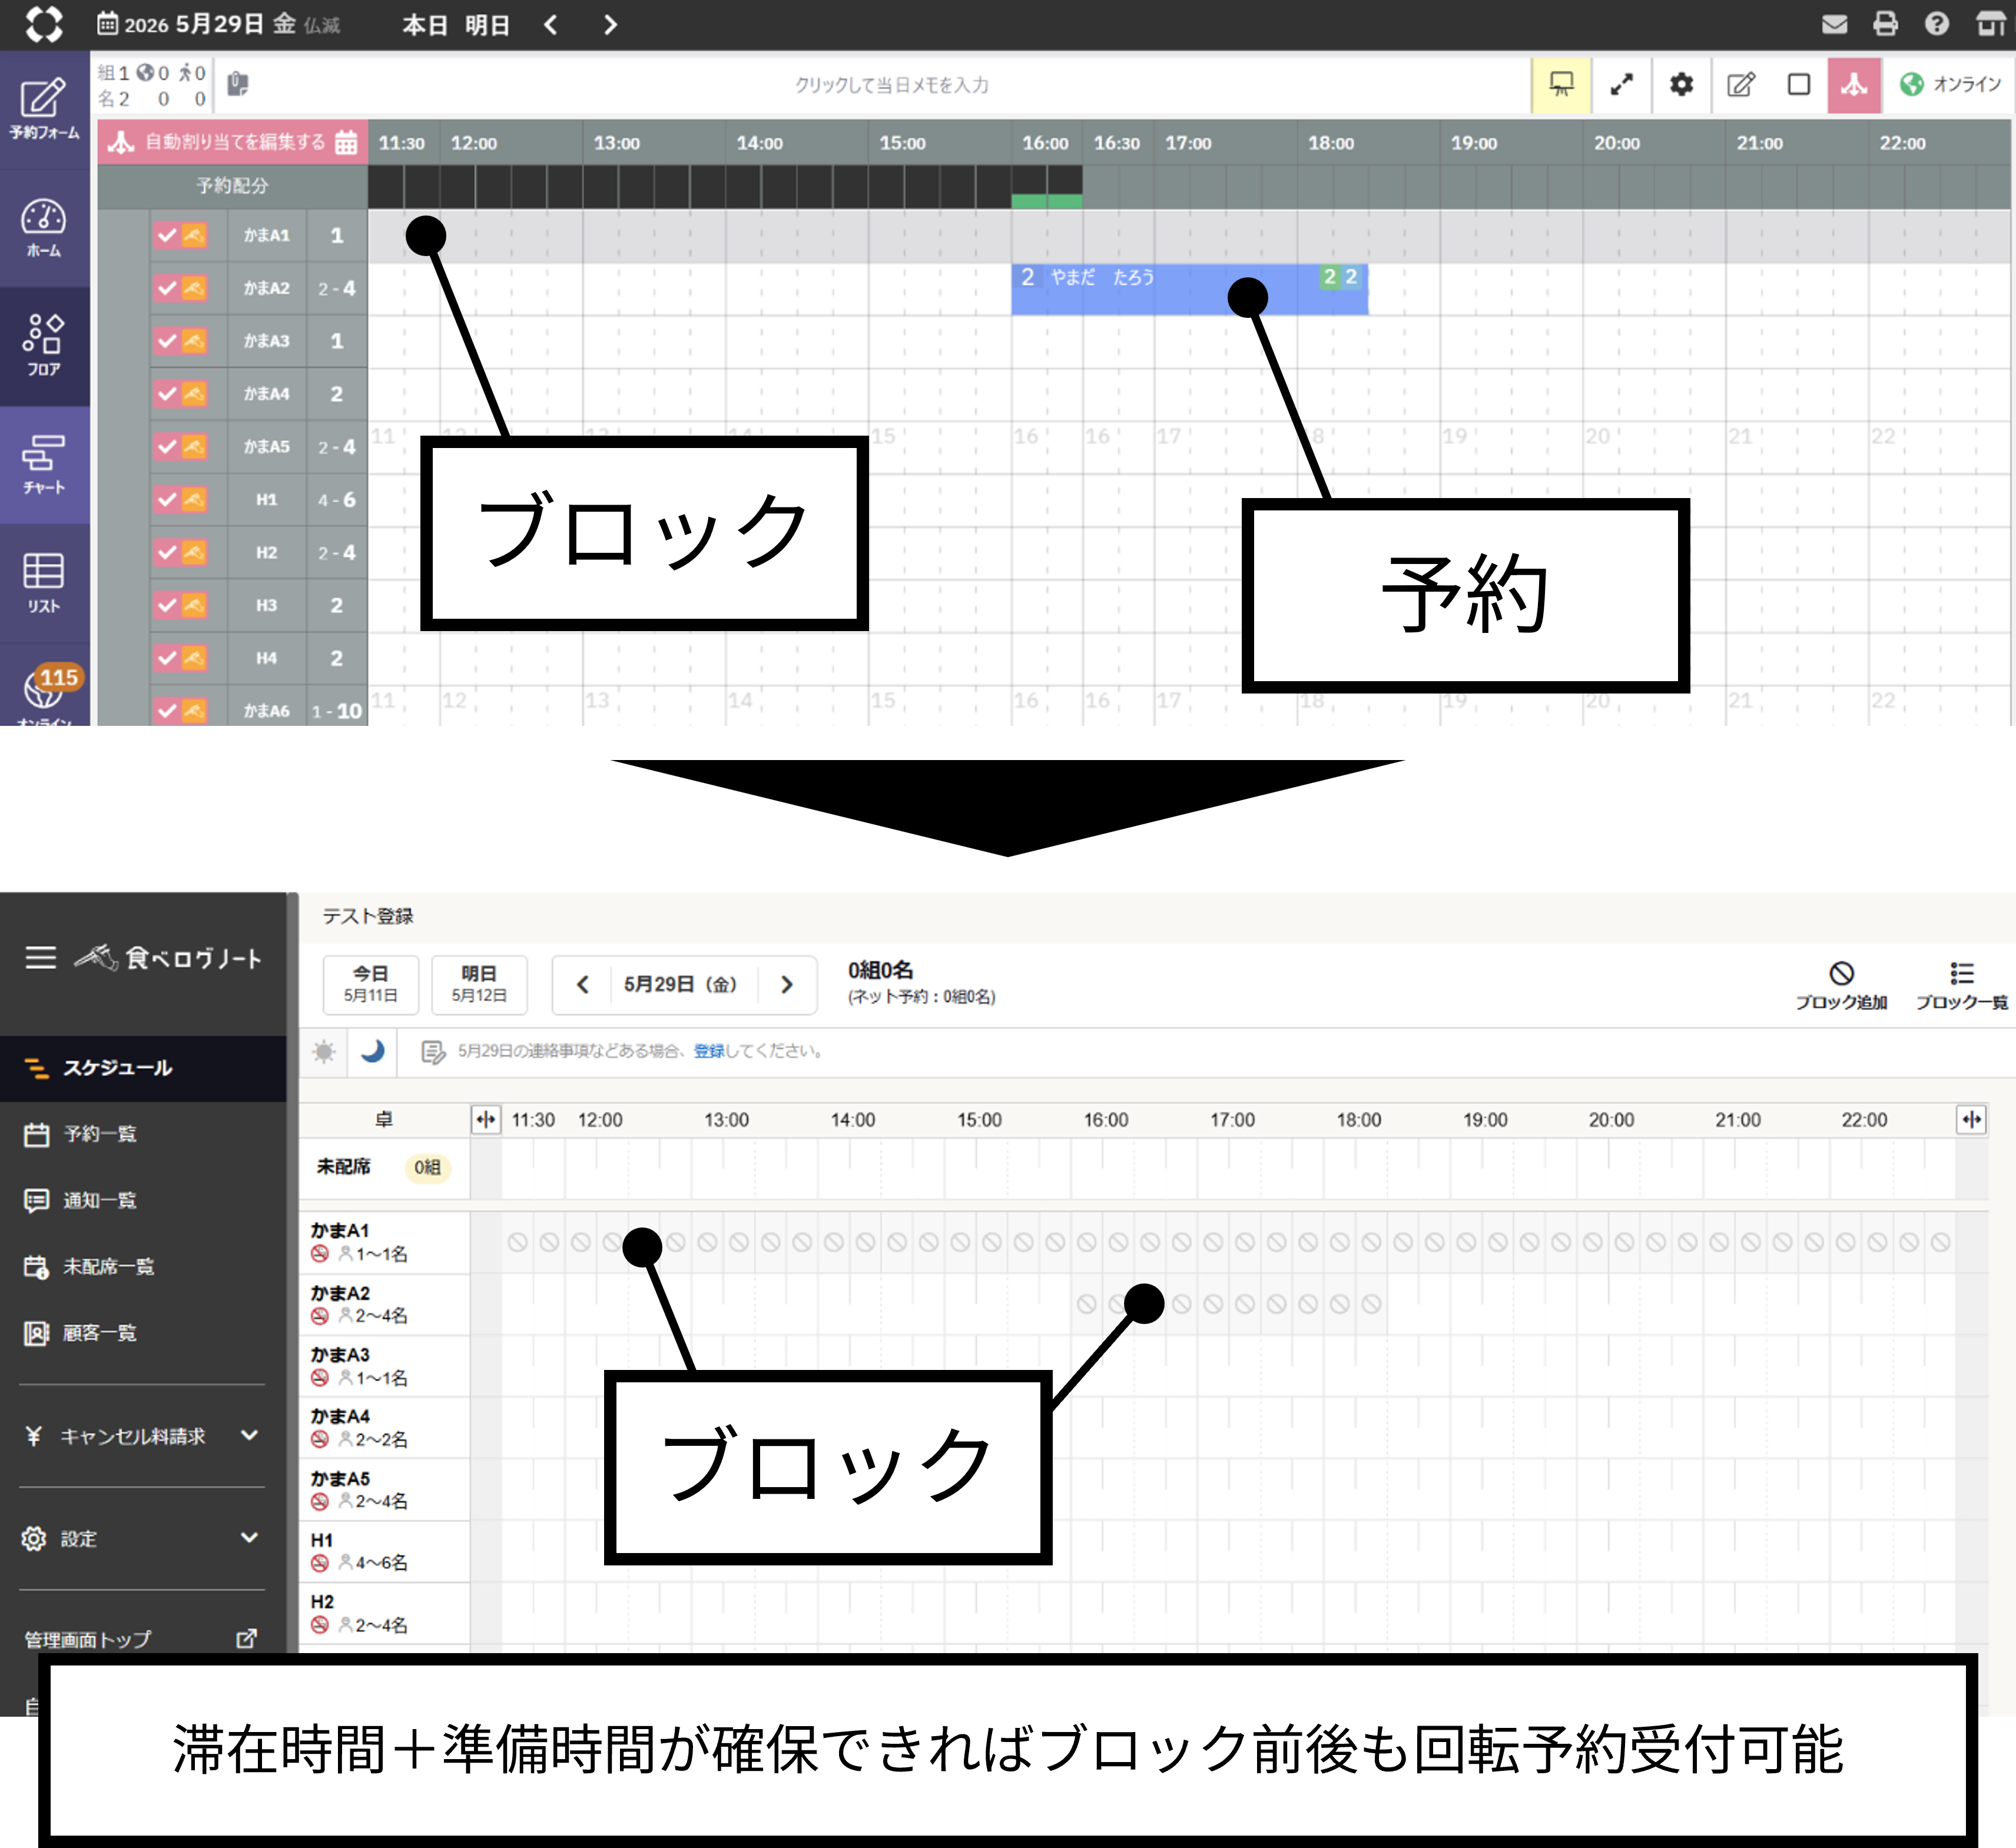This screenshot has width=2016, height=1848.
Task: Select the やまだ たろう reservation bar
Action: pos(1189,289)
